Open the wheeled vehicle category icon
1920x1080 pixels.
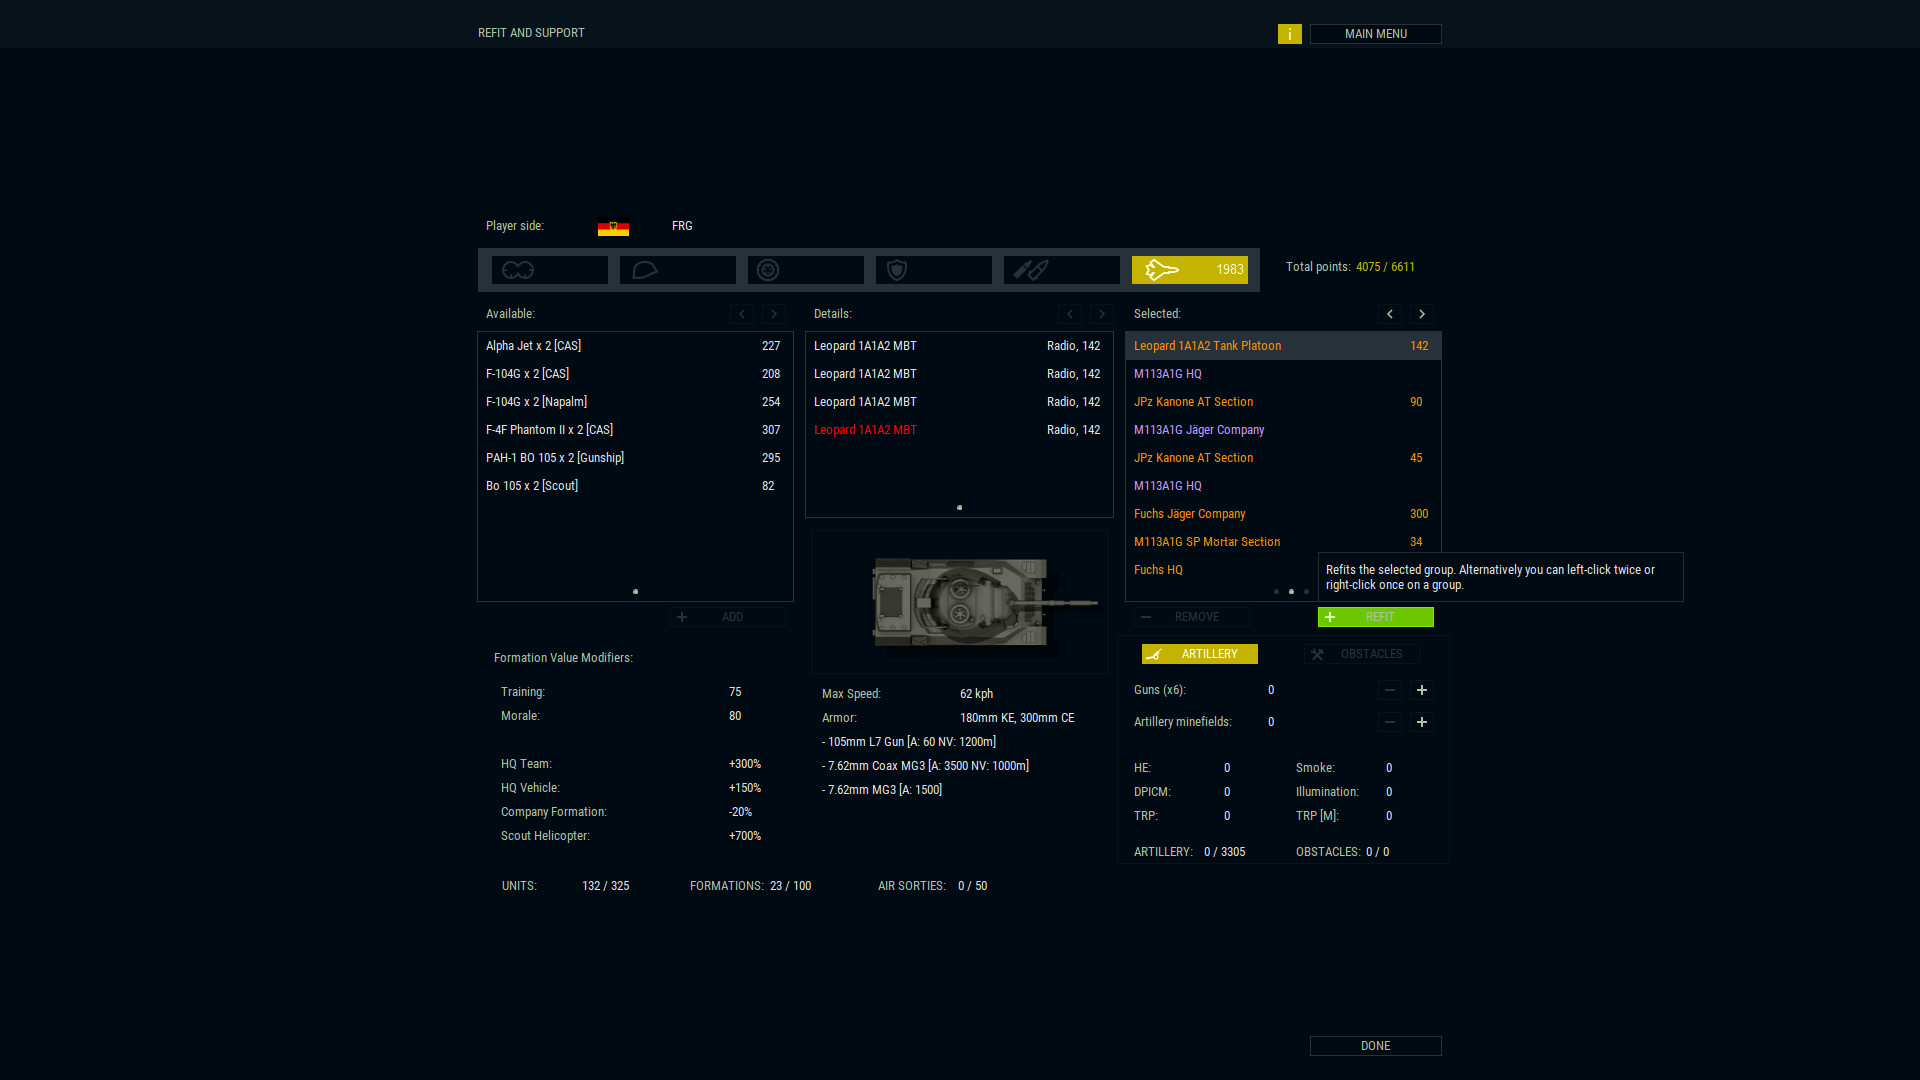click(x=769, y=269)
